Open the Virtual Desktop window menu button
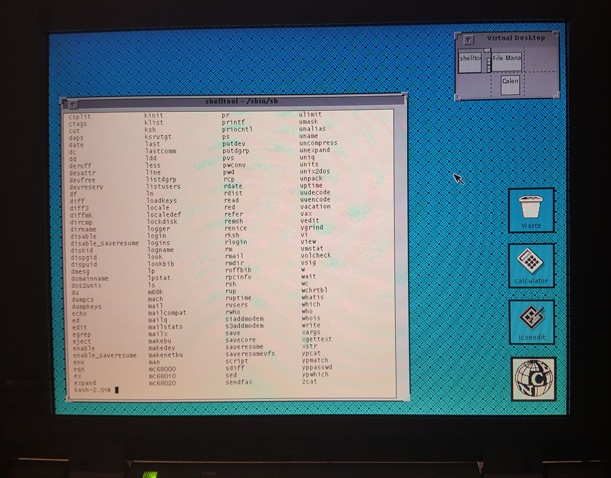Viewport: 611px width, 478px height. click(469, 39)
